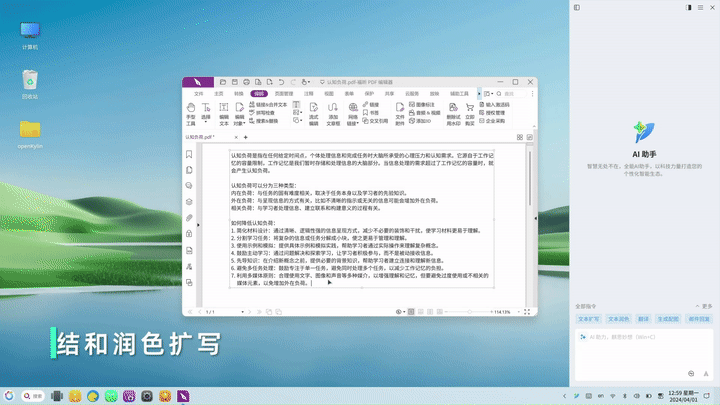Viewport: 720px width, 405px height.
Task: Switch to the Convert (转换) tab
Action: coord(239,94)
